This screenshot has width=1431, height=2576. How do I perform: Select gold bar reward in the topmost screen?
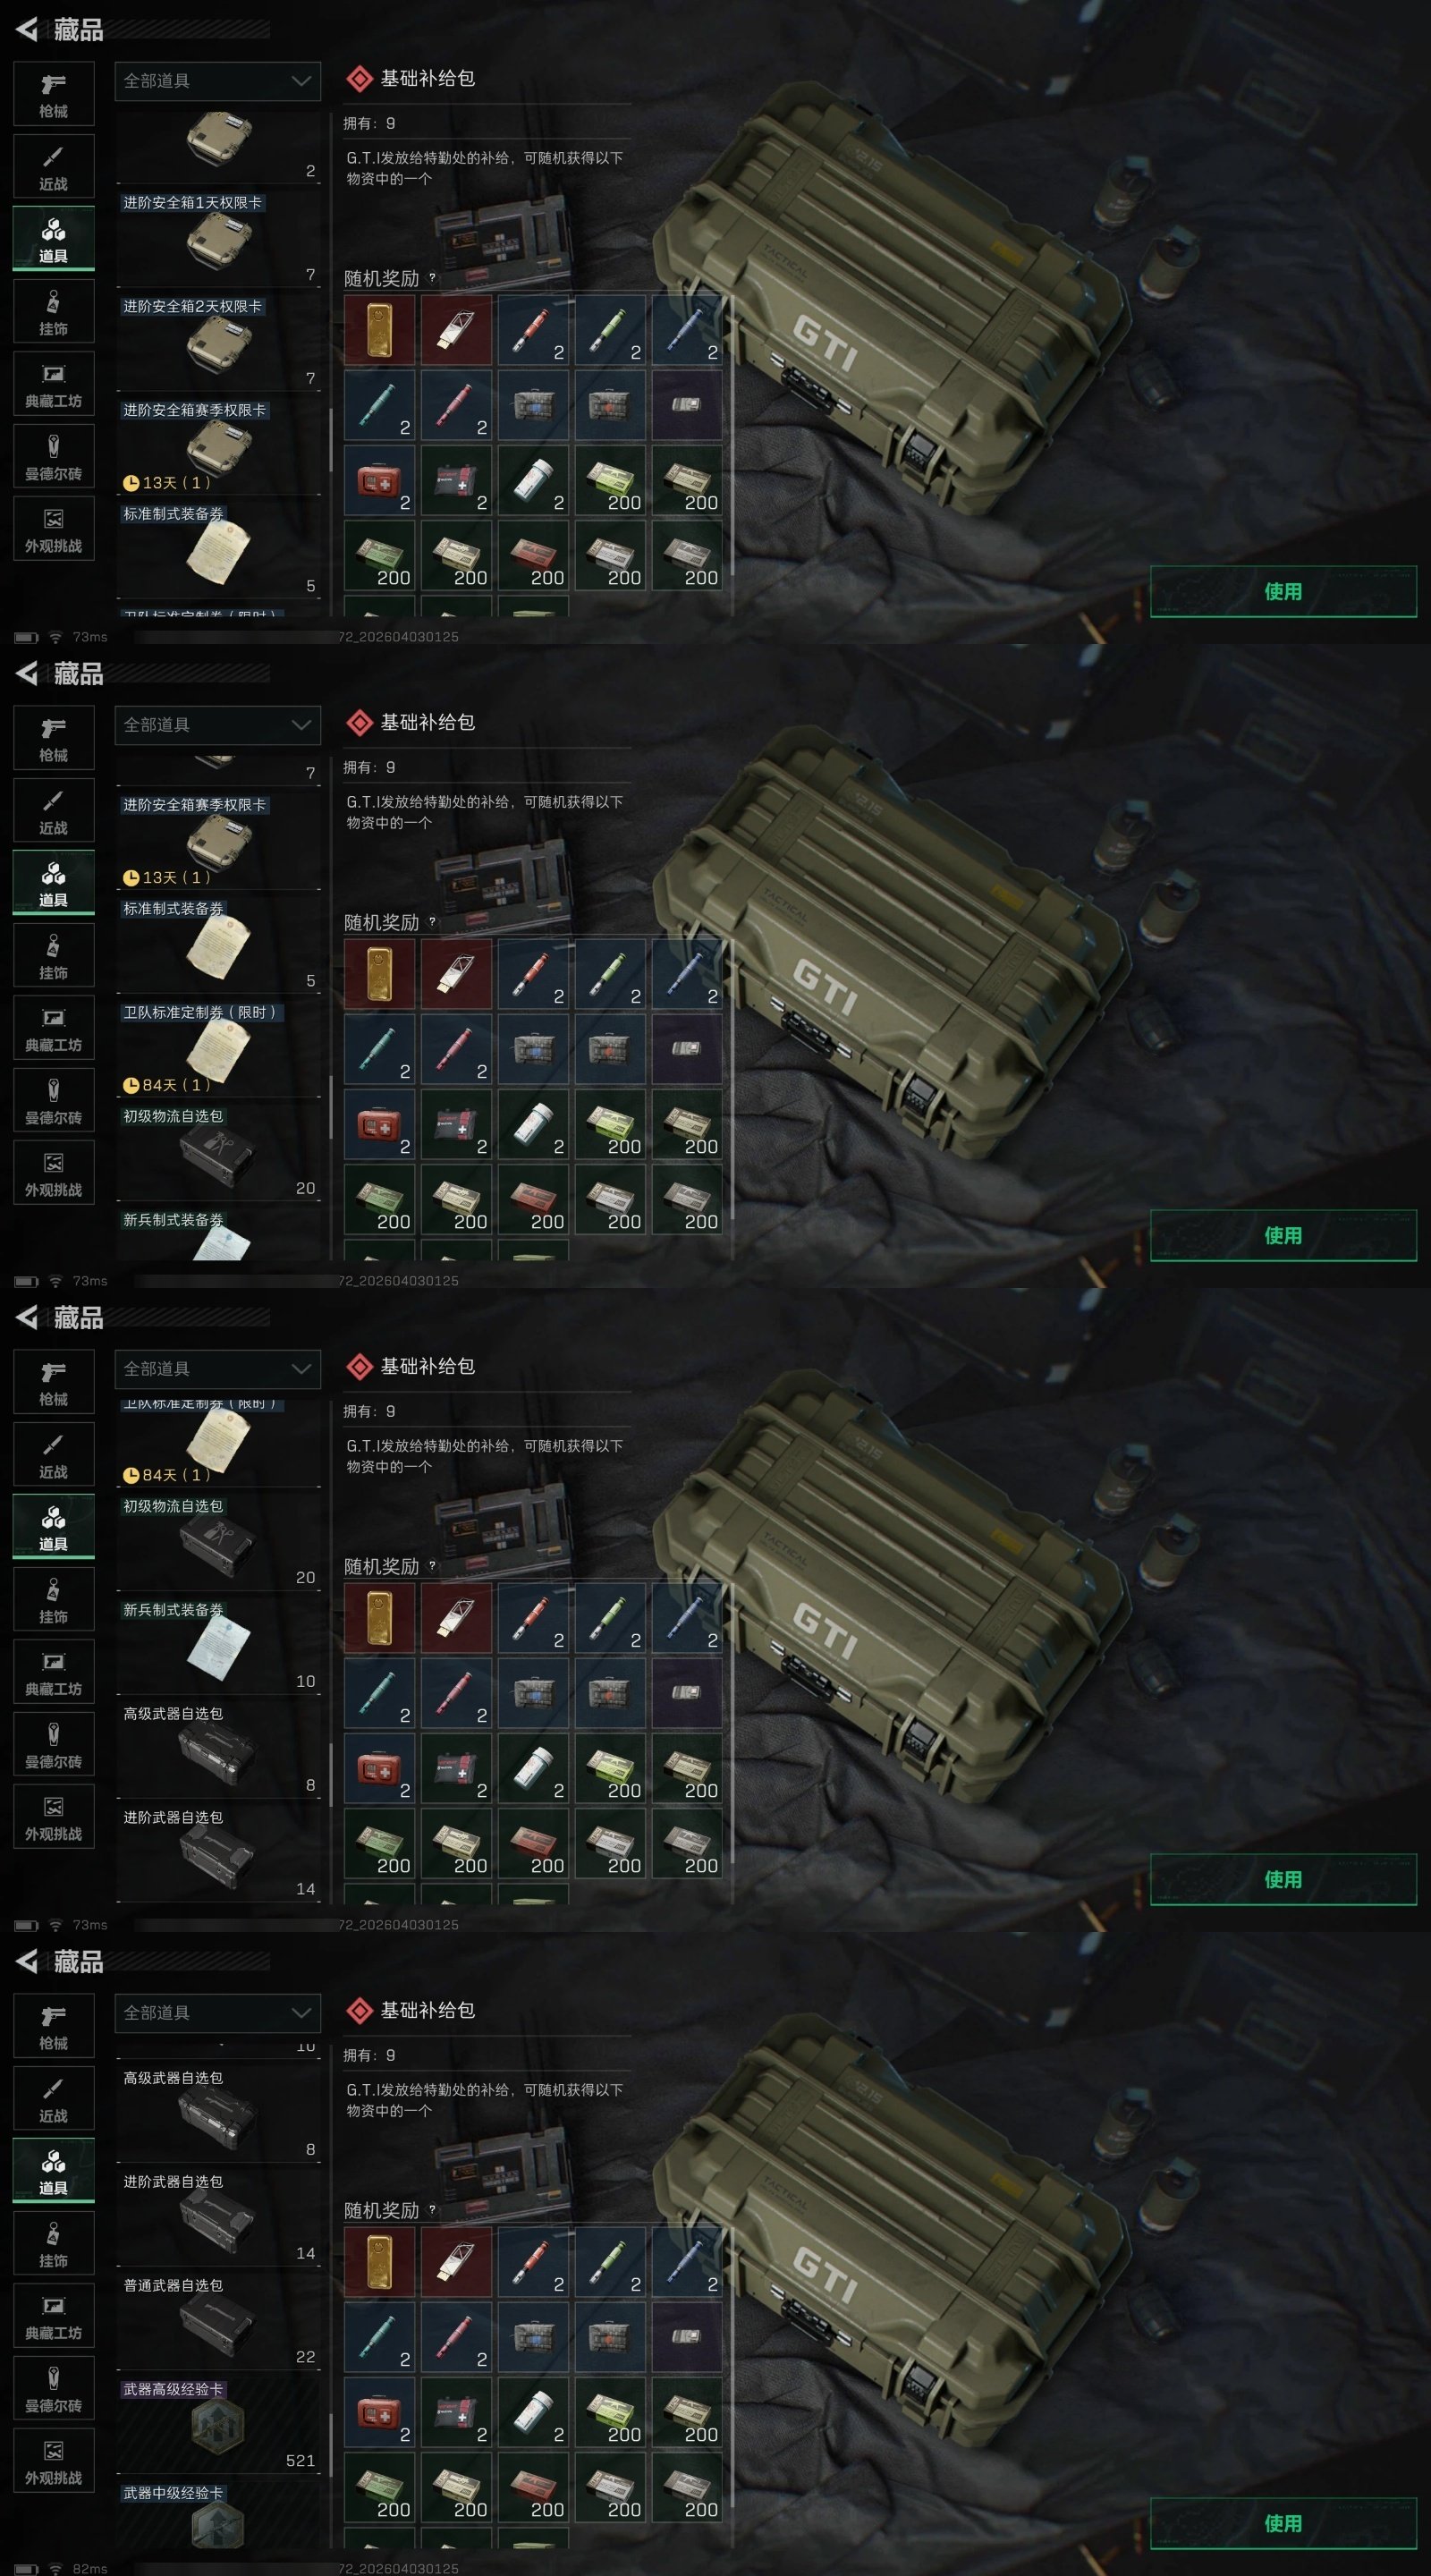click(379, 329)
